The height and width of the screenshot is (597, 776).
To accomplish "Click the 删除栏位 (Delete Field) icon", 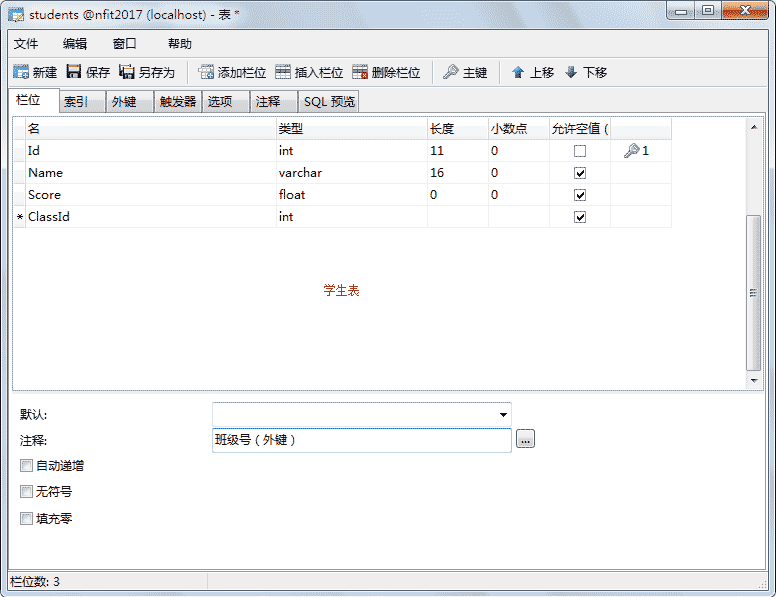I will pos(360,72).
